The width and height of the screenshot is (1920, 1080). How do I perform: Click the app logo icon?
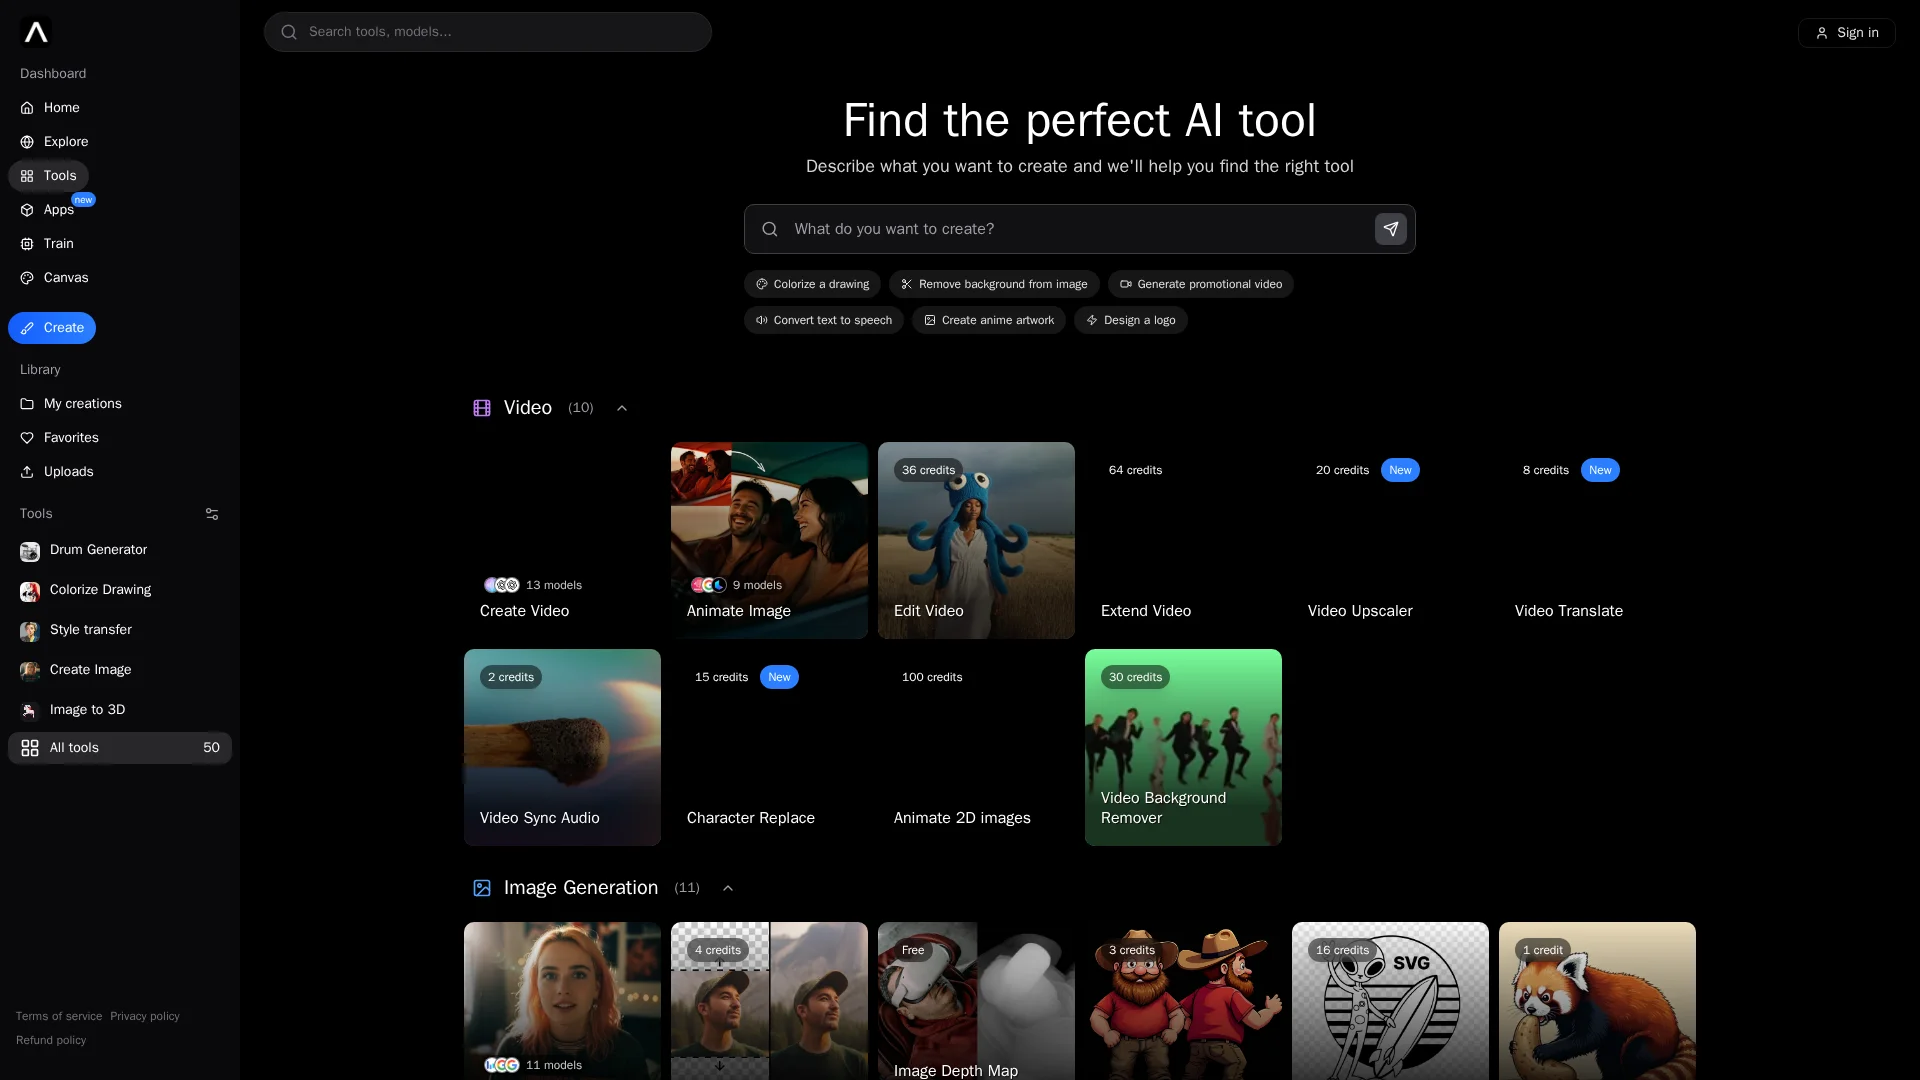(36, 33)
